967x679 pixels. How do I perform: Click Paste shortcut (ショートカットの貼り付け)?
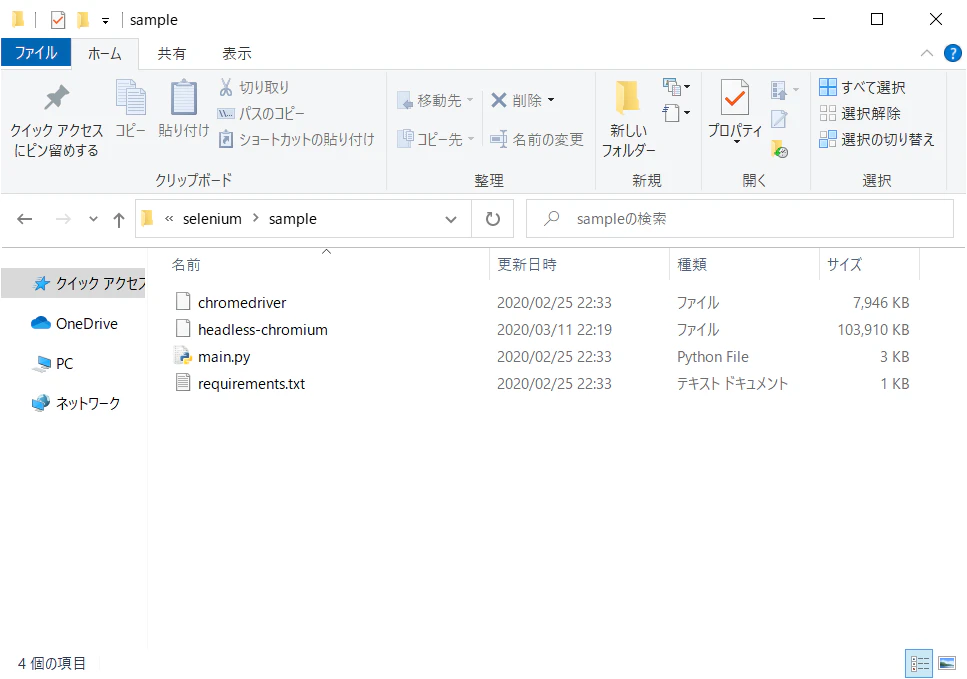click(297, 139)
